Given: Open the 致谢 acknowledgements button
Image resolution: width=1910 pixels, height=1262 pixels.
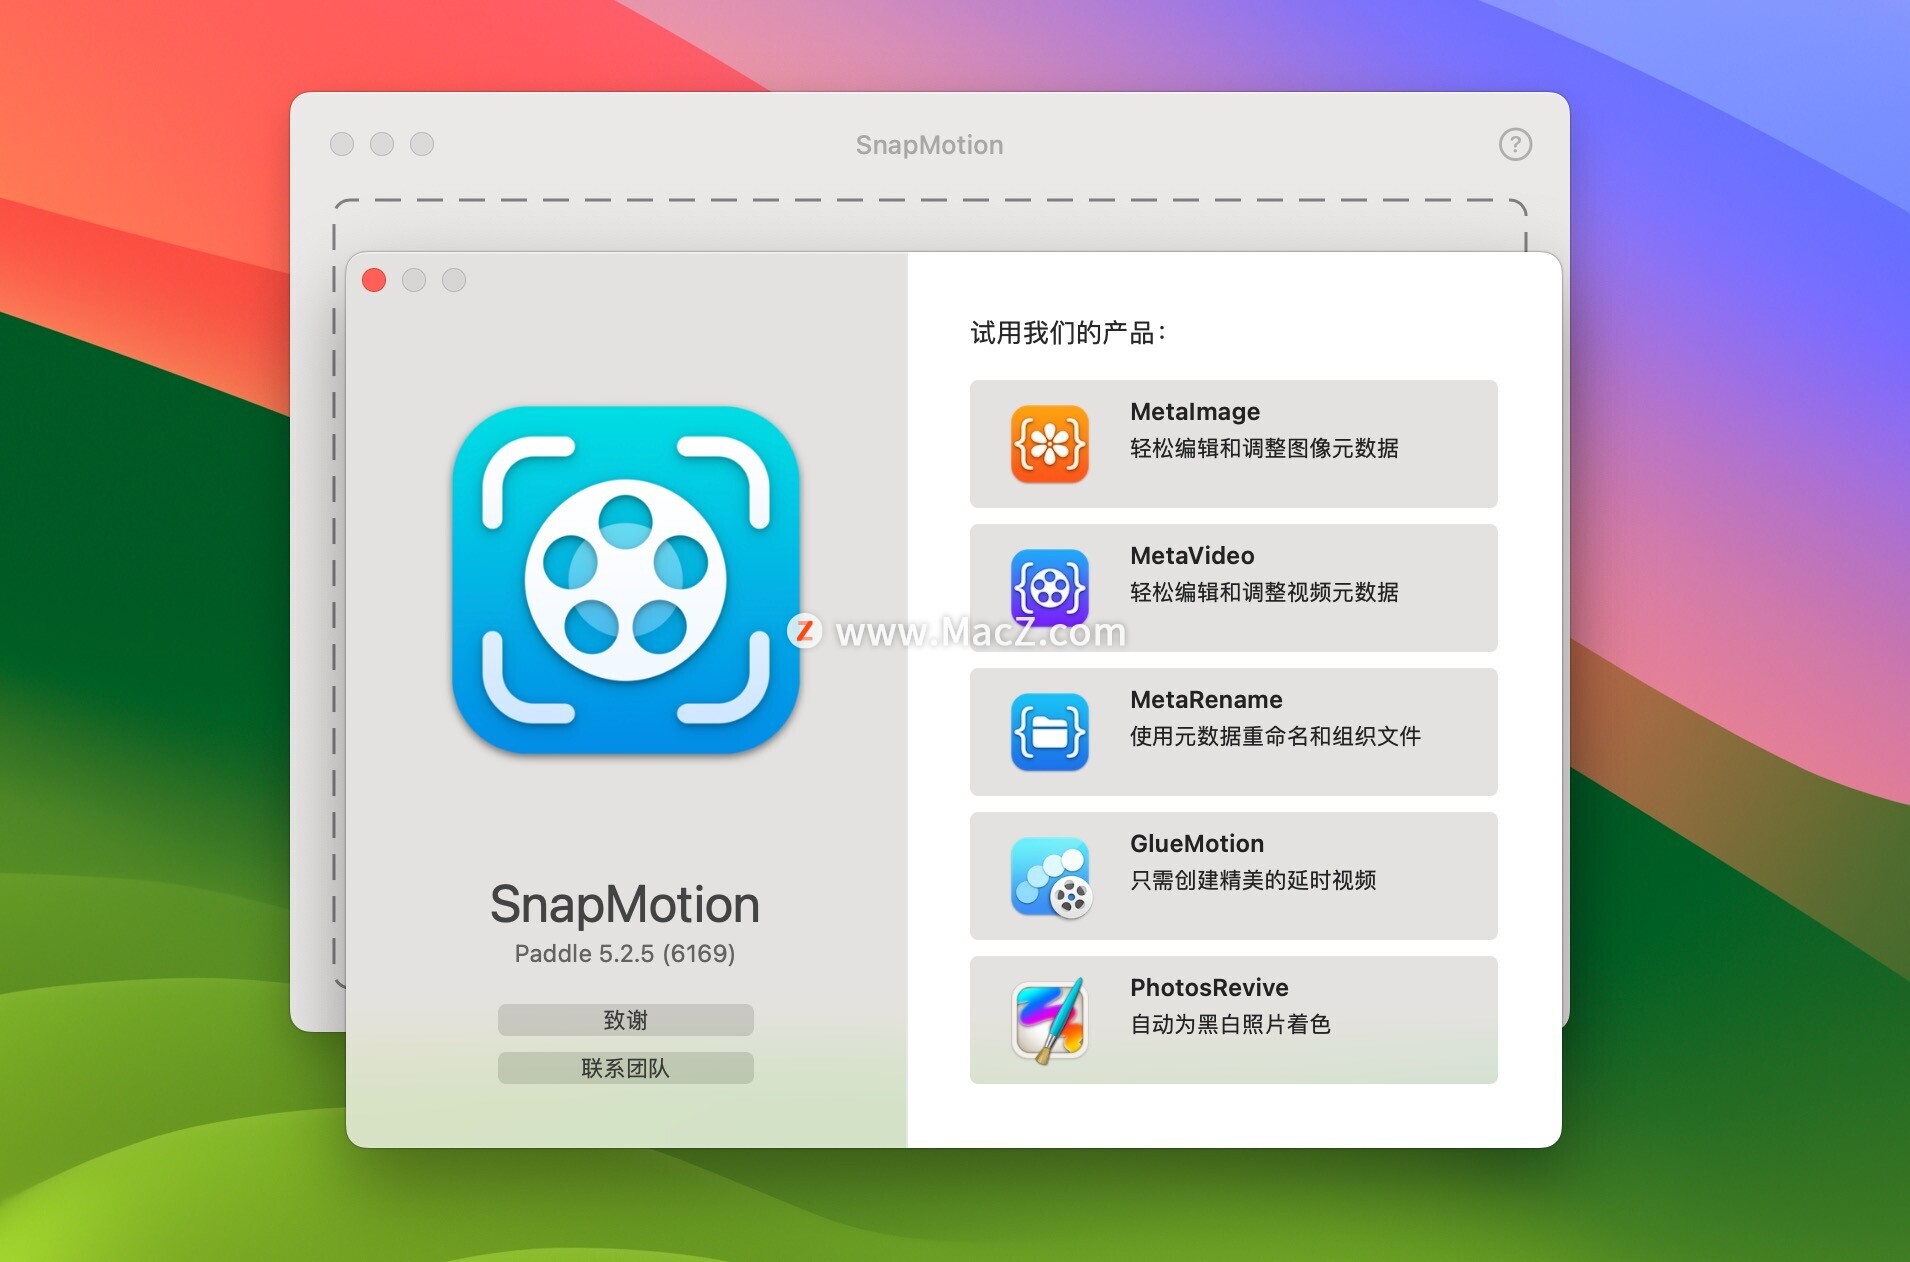Looking at the screenshot, I should (x=625, y=1020).
